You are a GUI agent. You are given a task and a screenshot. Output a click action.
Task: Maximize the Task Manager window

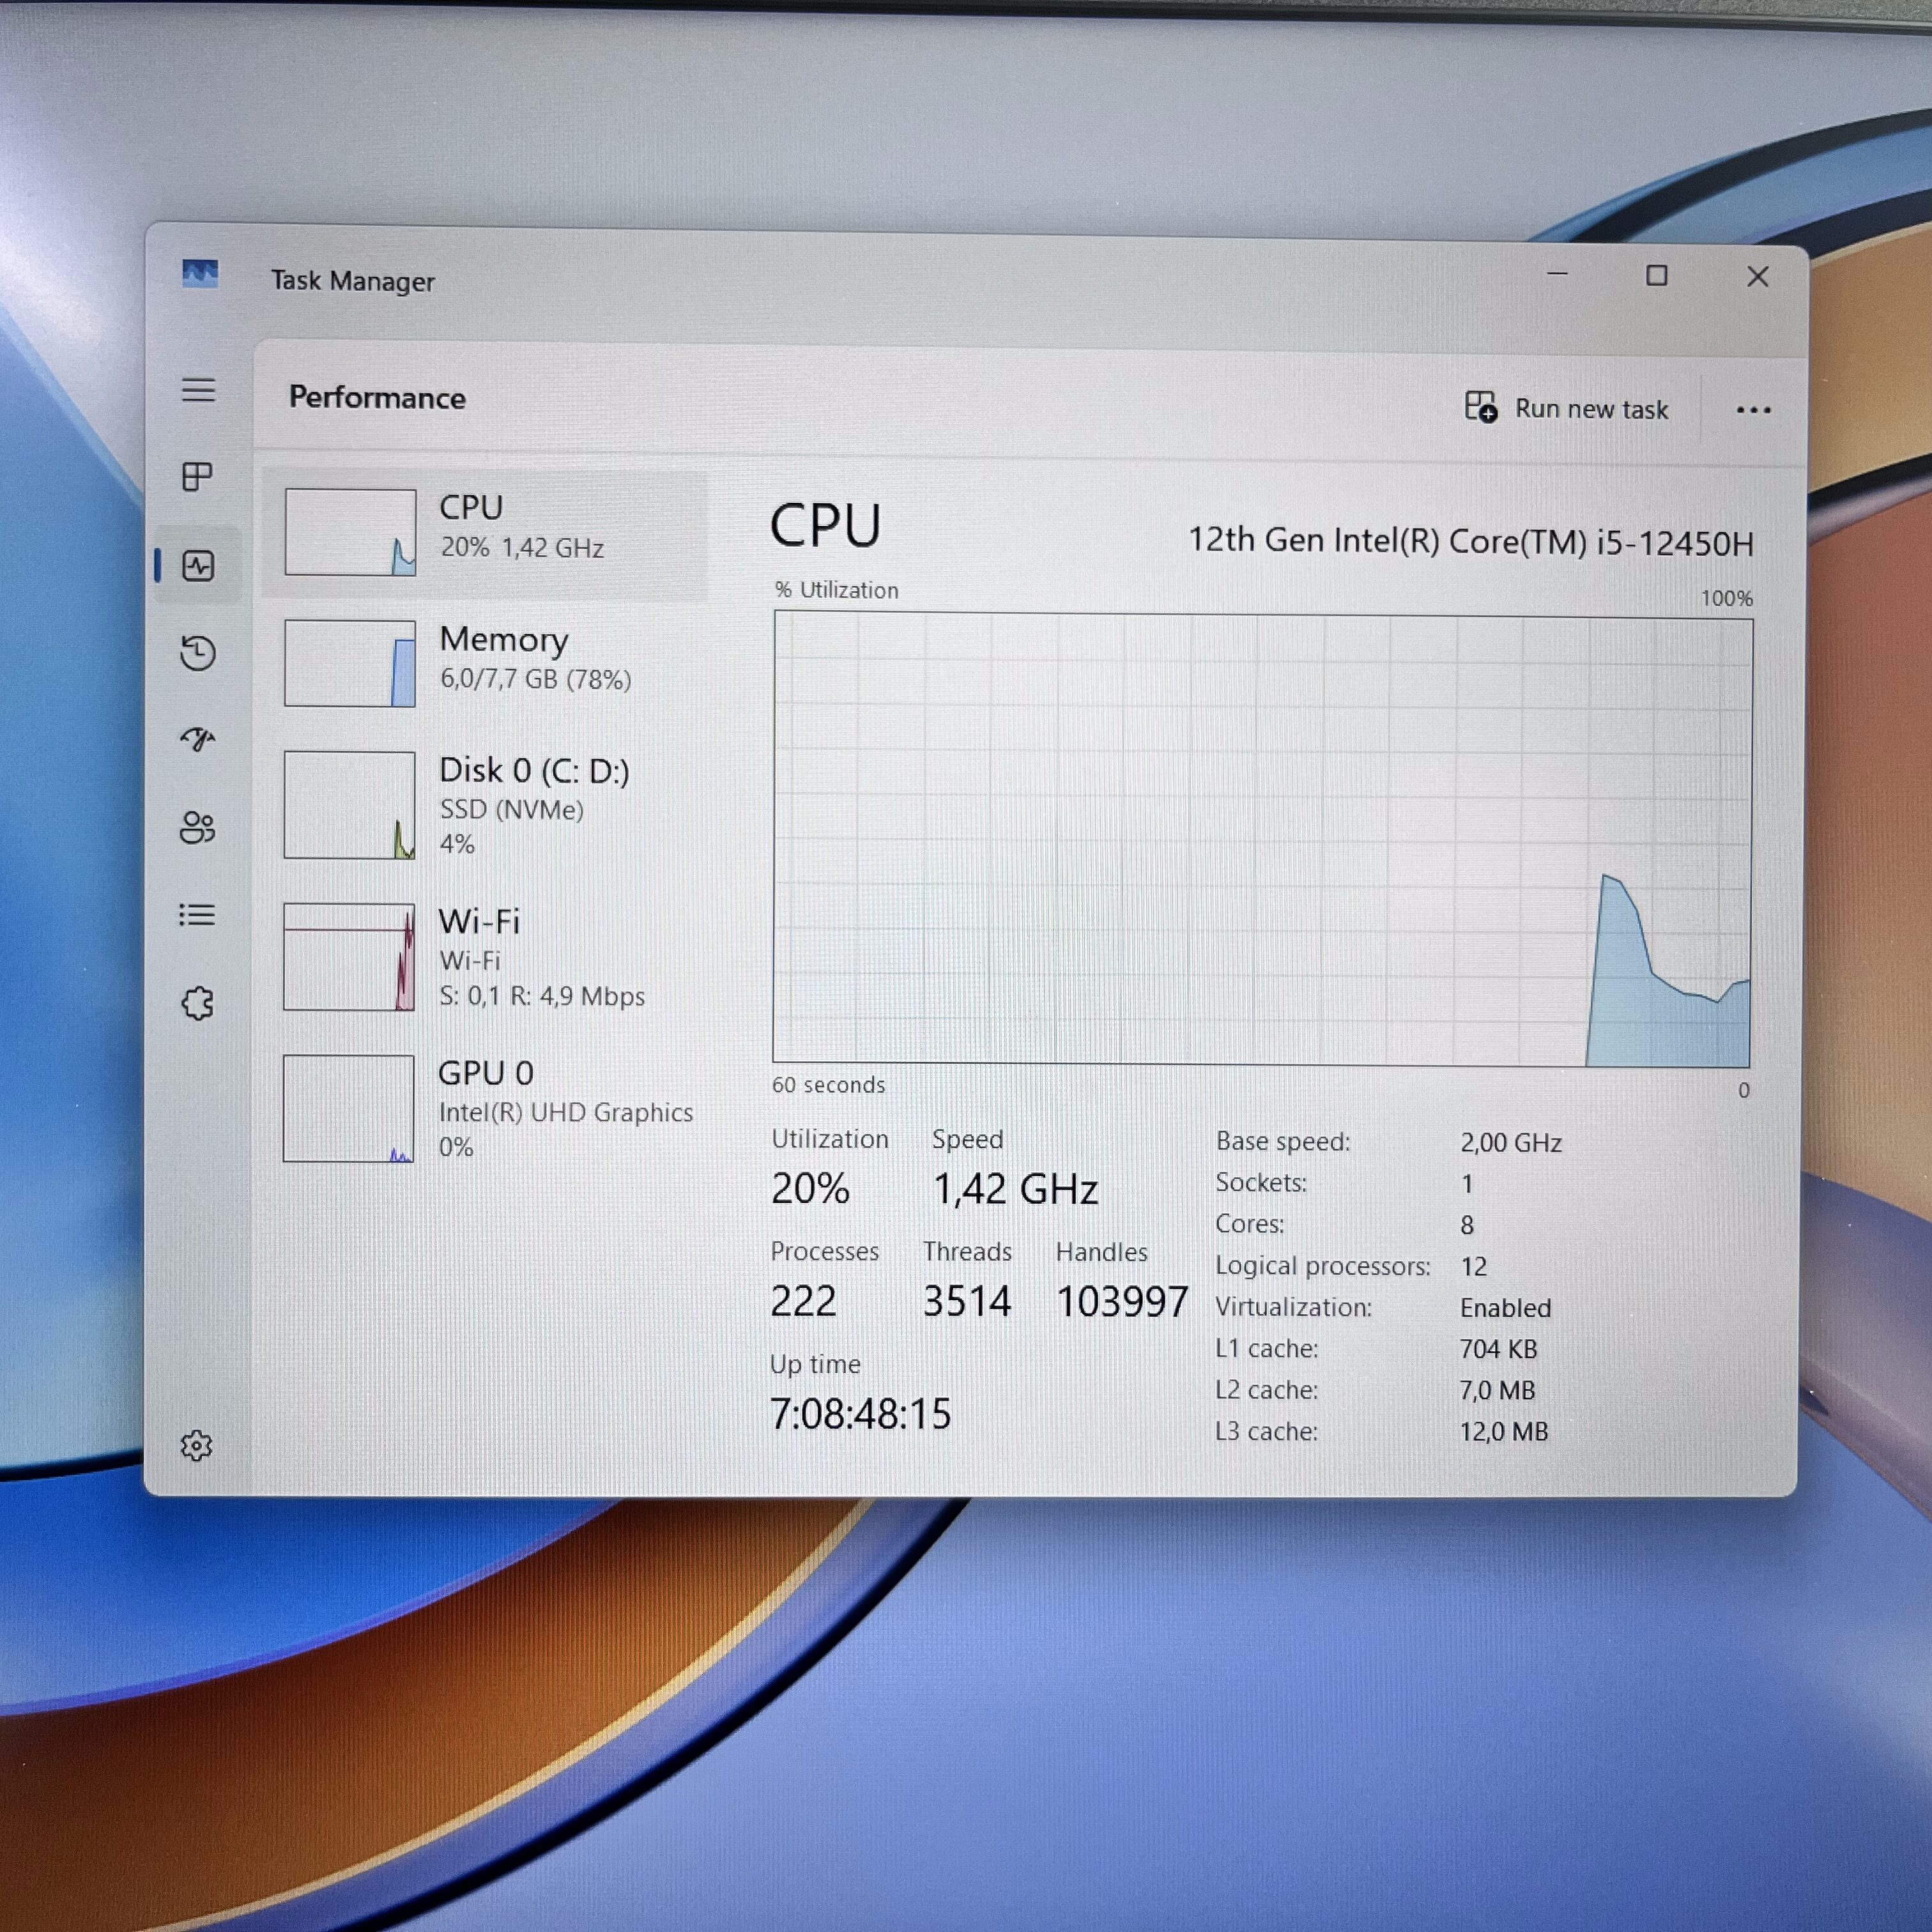click(x=1656, y=276)
